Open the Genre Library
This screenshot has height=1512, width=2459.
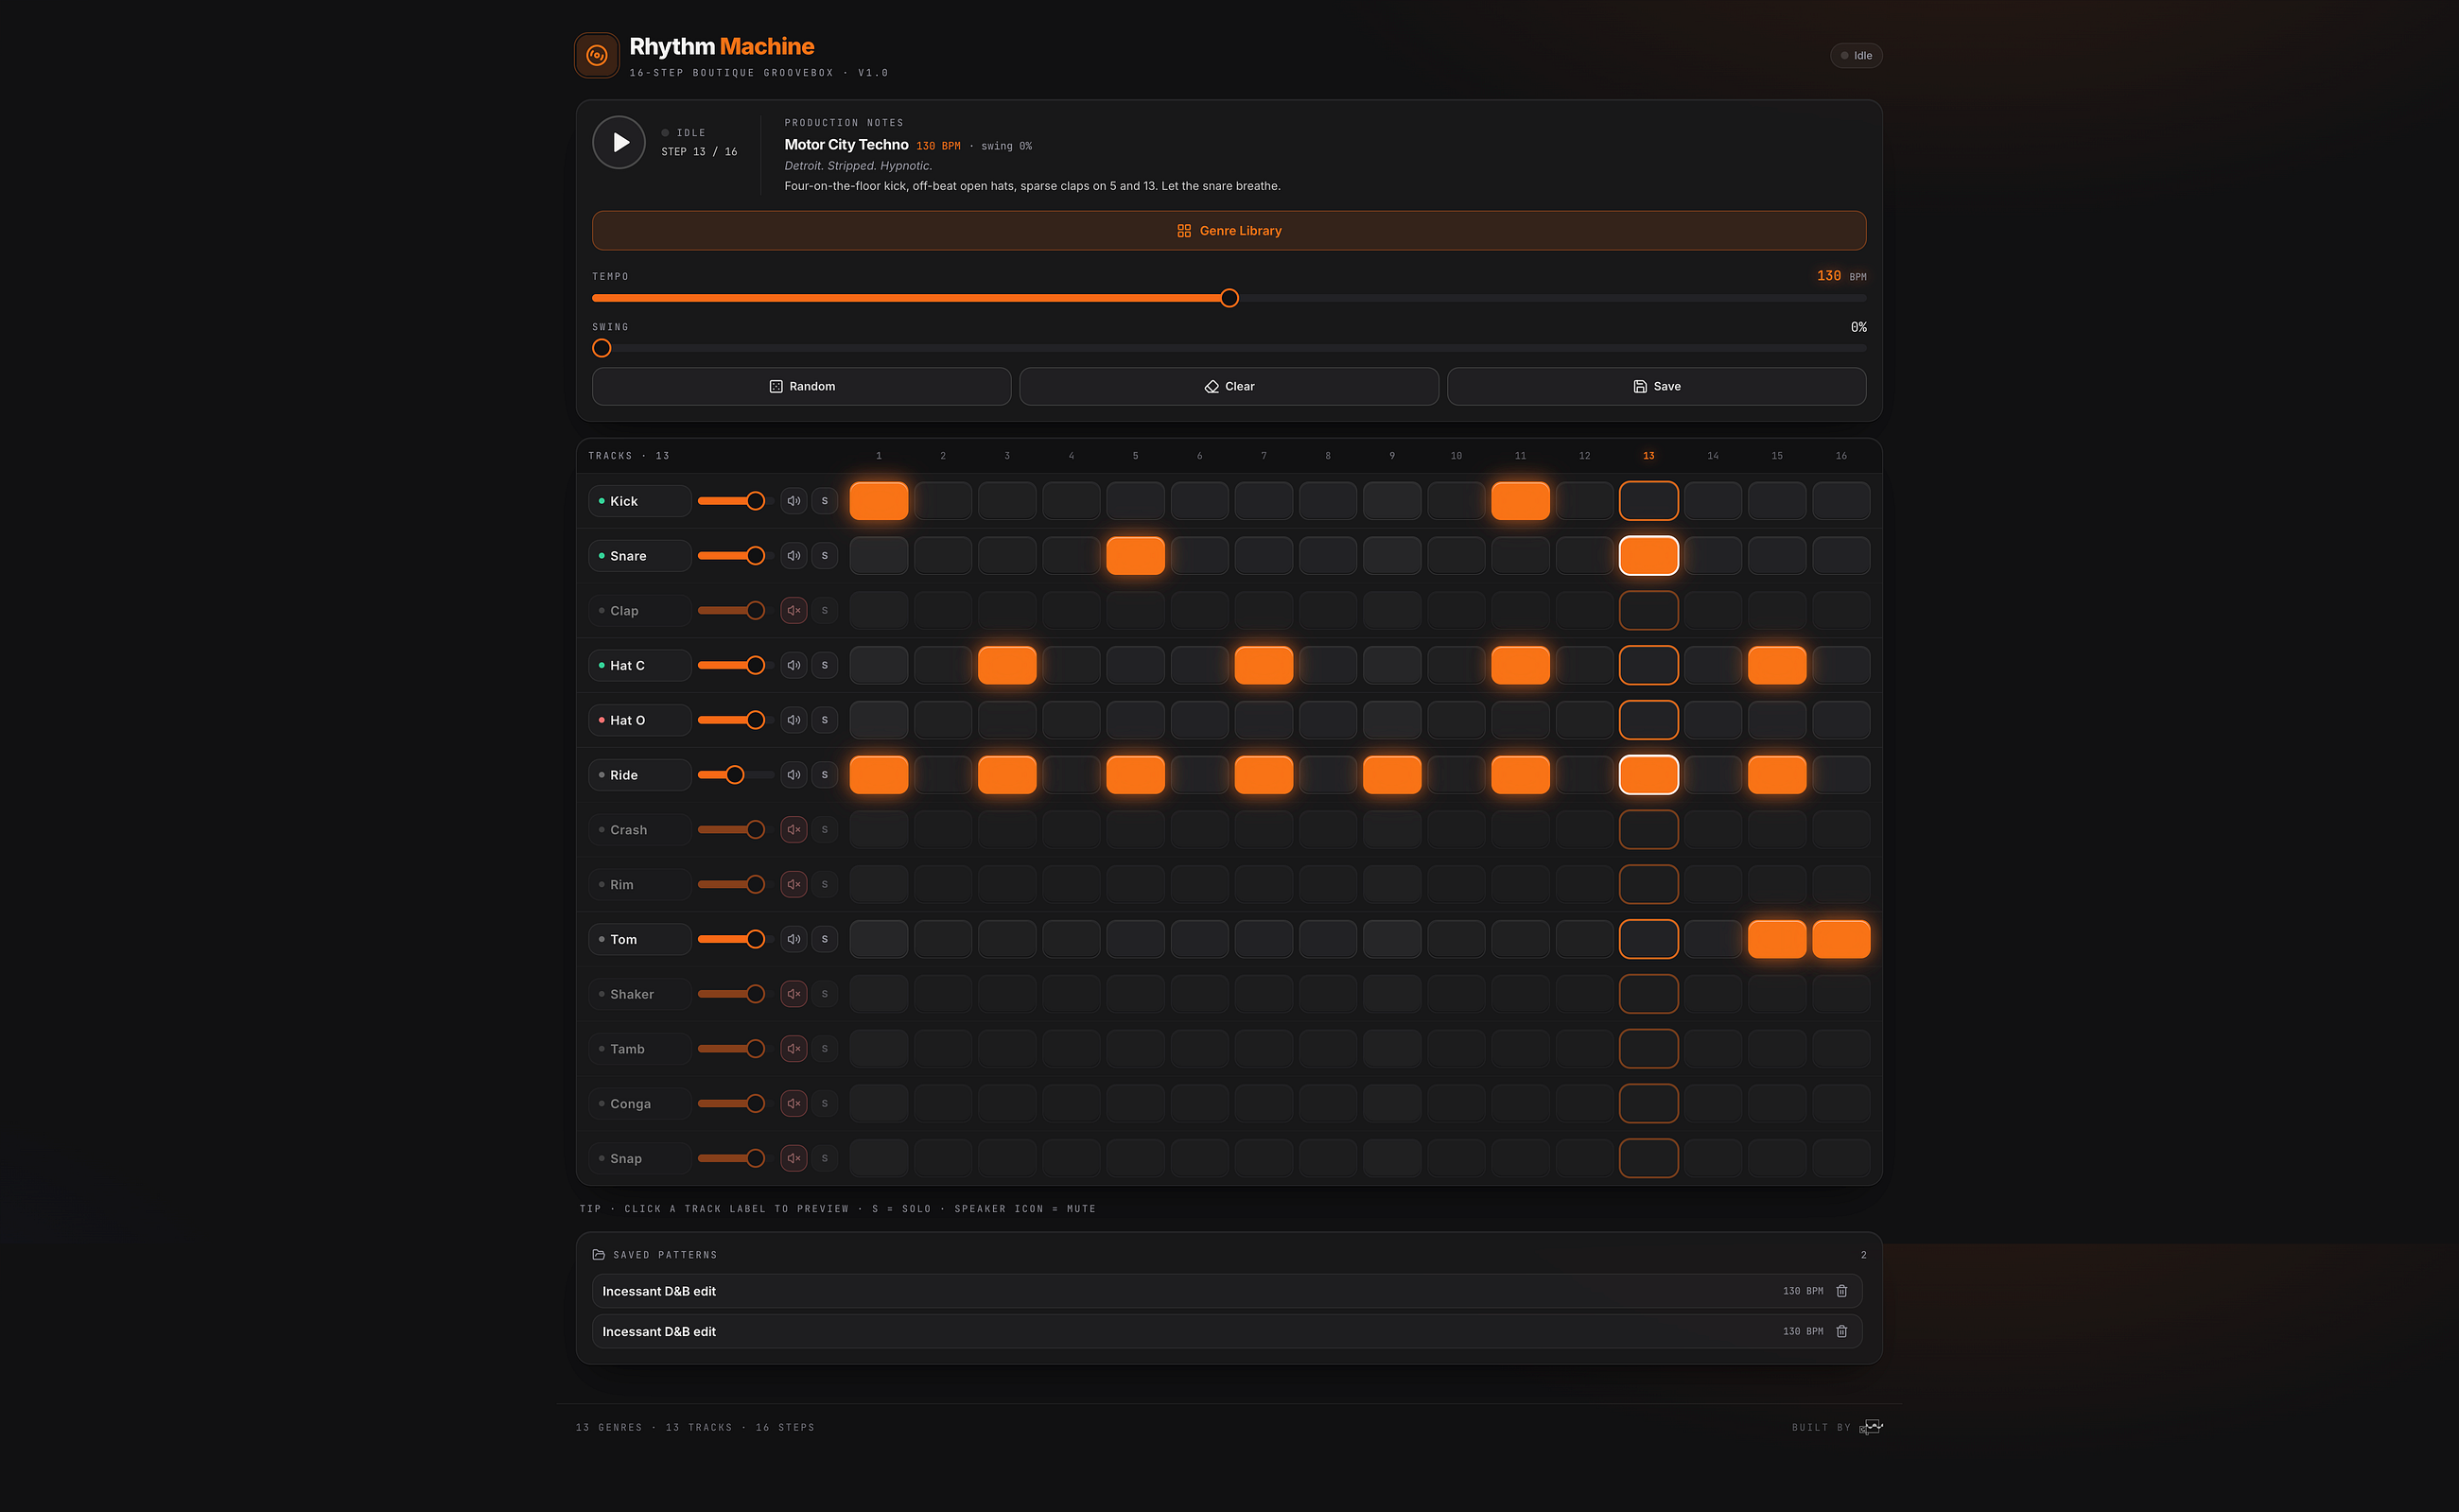1229,231
